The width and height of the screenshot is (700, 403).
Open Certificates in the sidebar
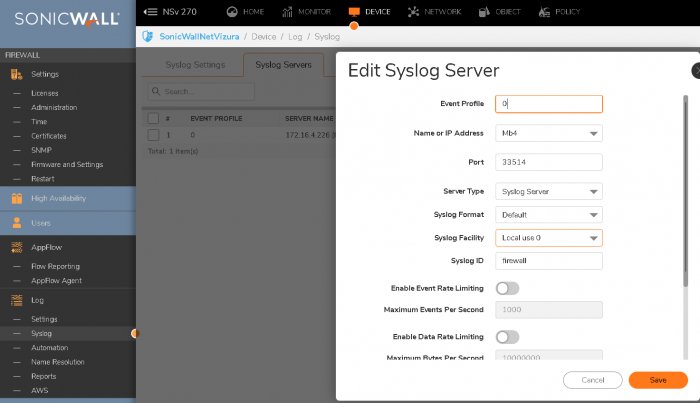point(49,136)
